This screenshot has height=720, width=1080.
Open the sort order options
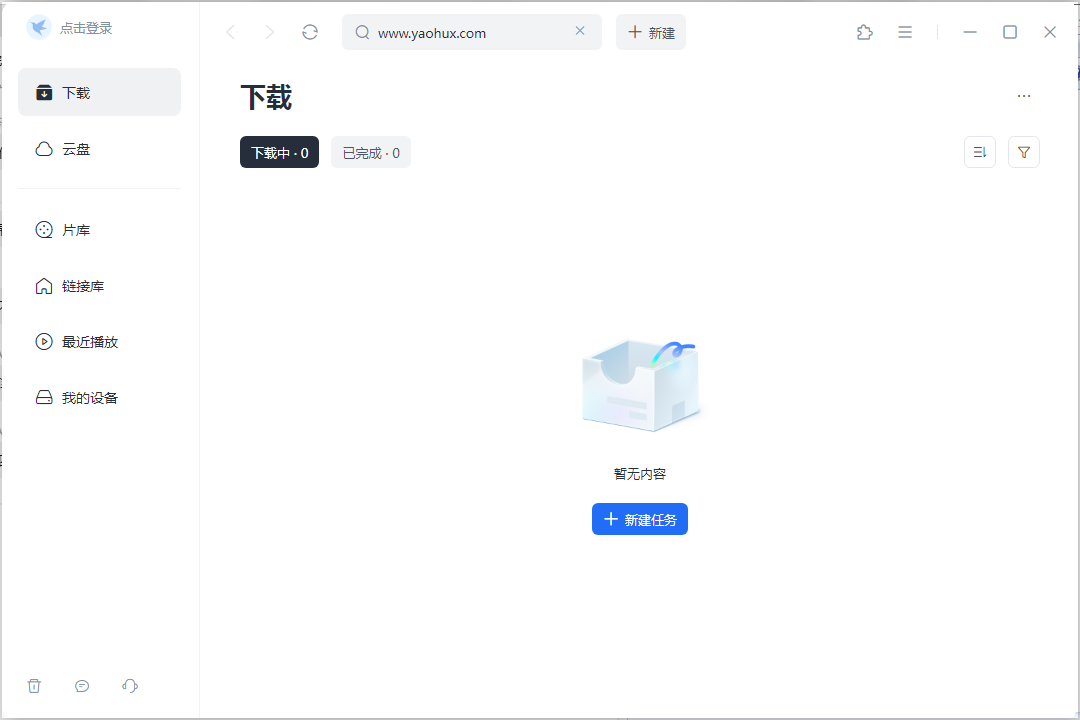(979, 151)
